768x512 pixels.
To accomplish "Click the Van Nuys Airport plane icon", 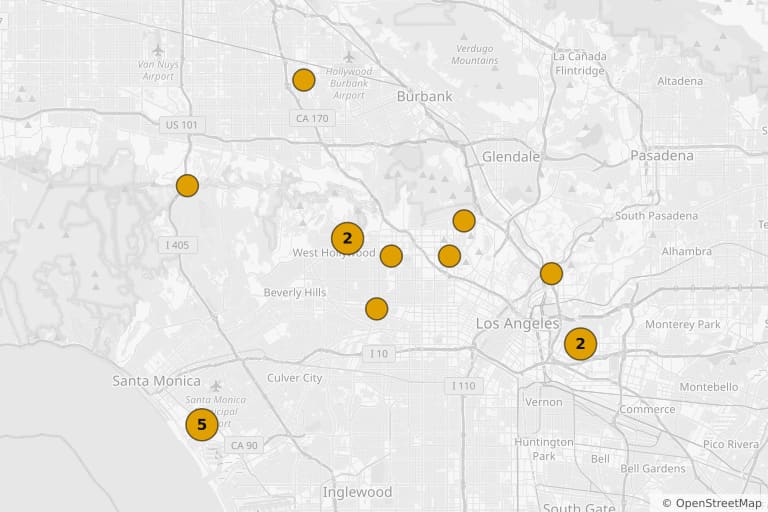I will 158,50.
